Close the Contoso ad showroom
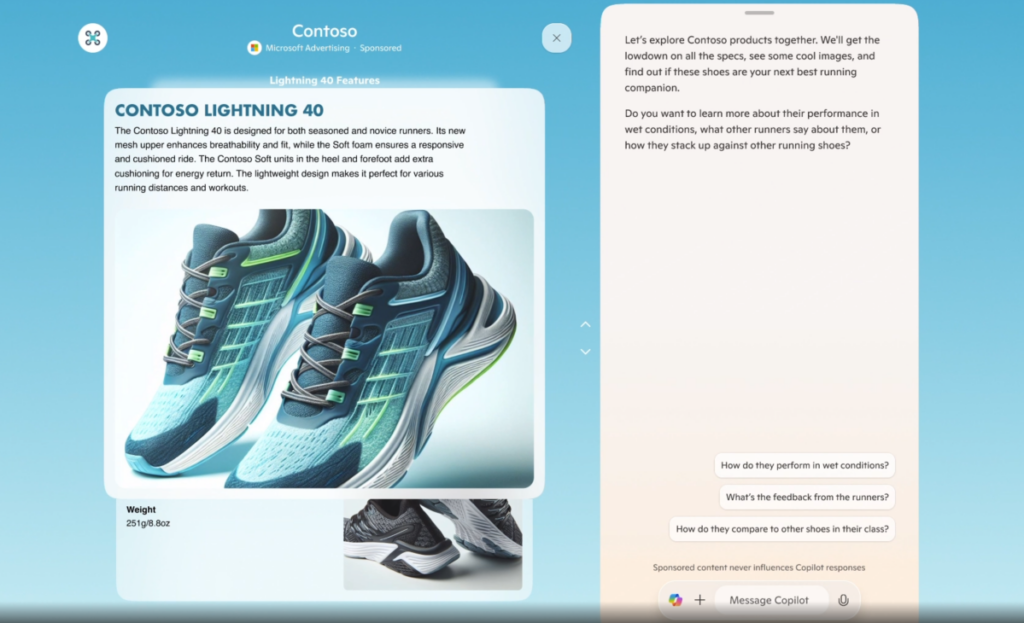Image resolution: width=1024 pixels, height=623 pixels. [x=556, y=38]
